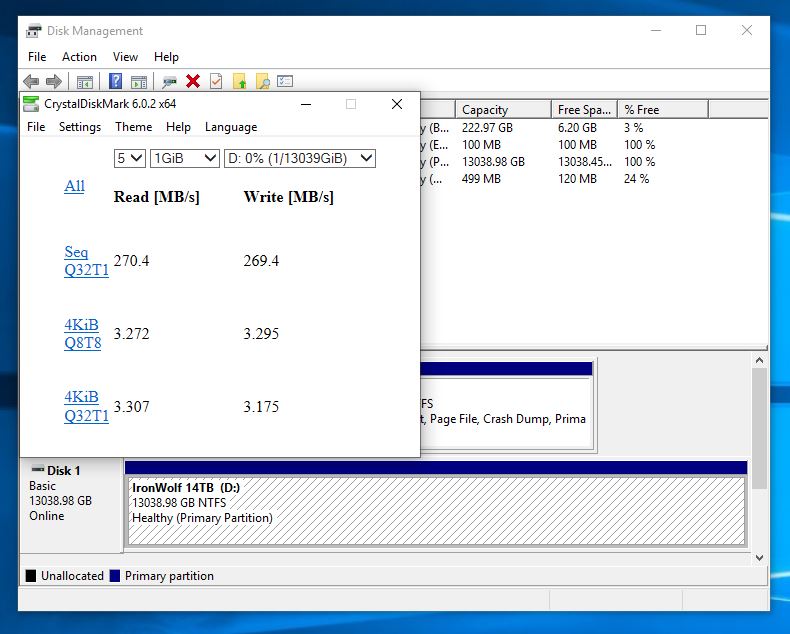790x634 pixels.
Task: Click the blue Primary partition legend swatch
Action: point(115,576)
